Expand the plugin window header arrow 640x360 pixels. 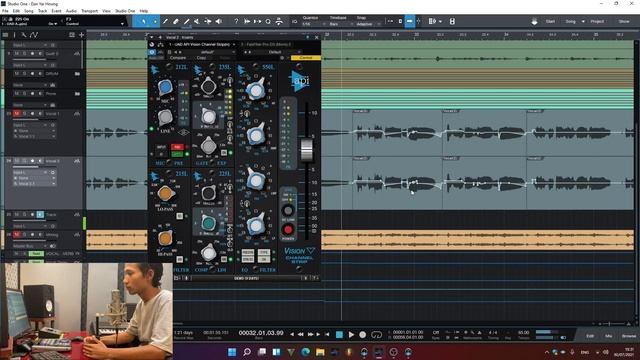pos(152,37)
